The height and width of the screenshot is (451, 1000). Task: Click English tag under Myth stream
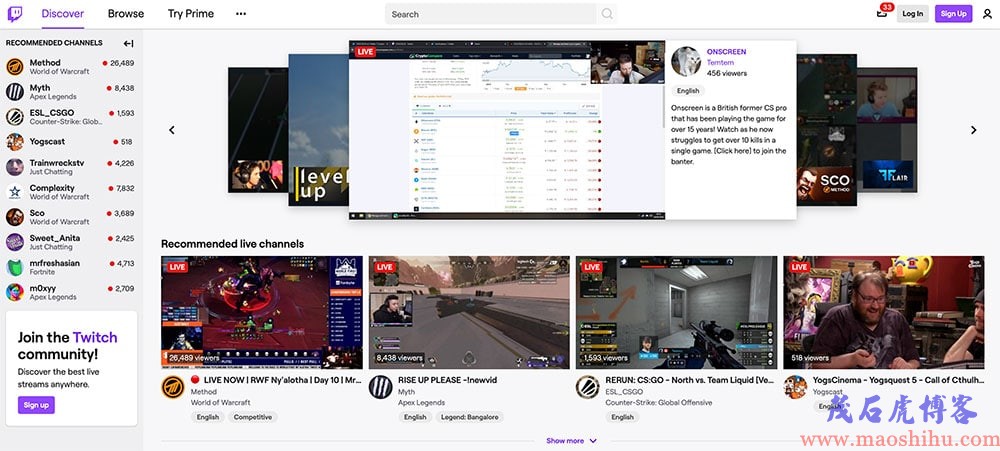(x=415, y=417)
